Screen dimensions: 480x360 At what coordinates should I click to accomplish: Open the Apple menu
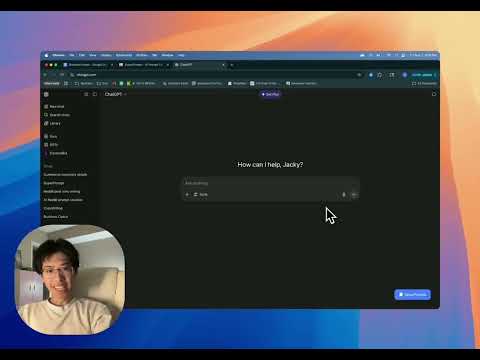click(x=46, y=55)
